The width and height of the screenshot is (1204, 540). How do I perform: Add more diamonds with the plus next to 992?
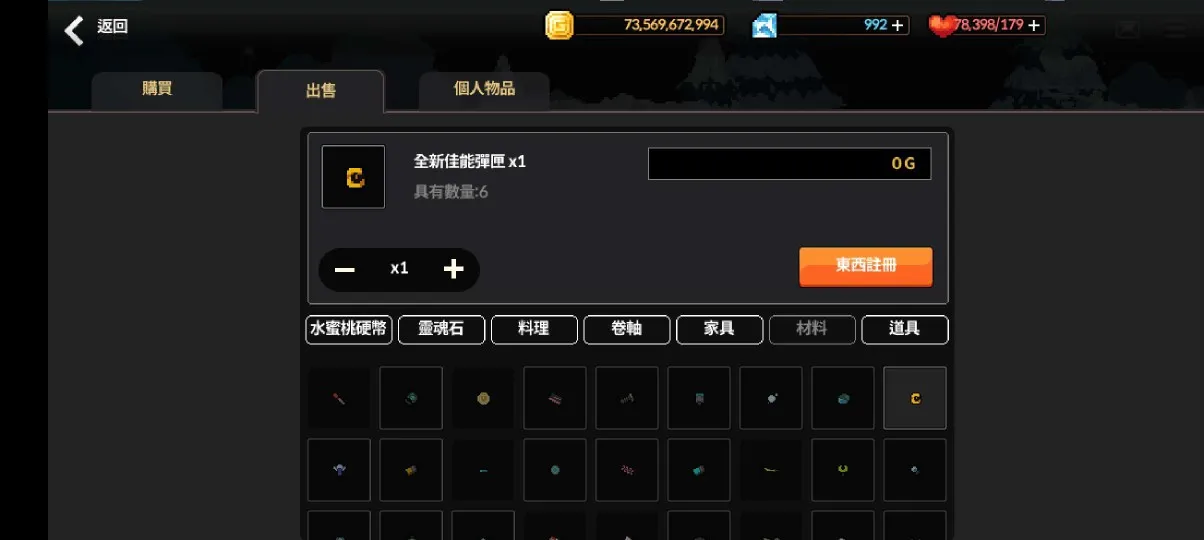[898, 25]
